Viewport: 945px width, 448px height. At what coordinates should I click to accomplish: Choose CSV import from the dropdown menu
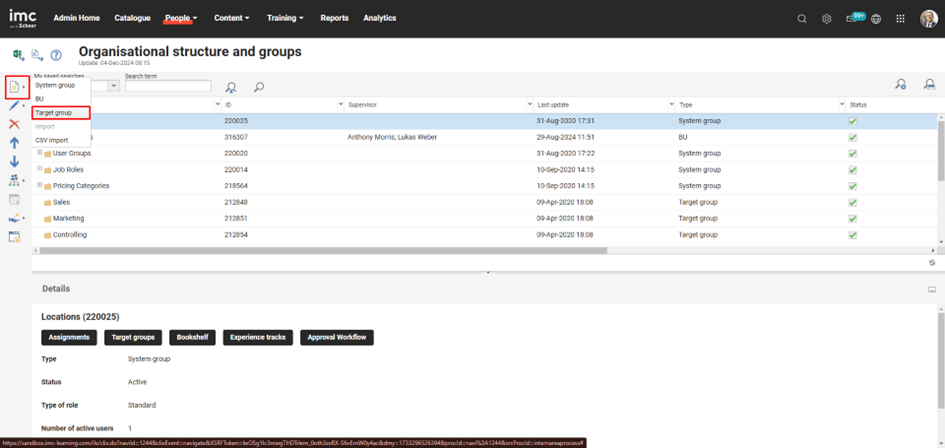coord(52,140)
